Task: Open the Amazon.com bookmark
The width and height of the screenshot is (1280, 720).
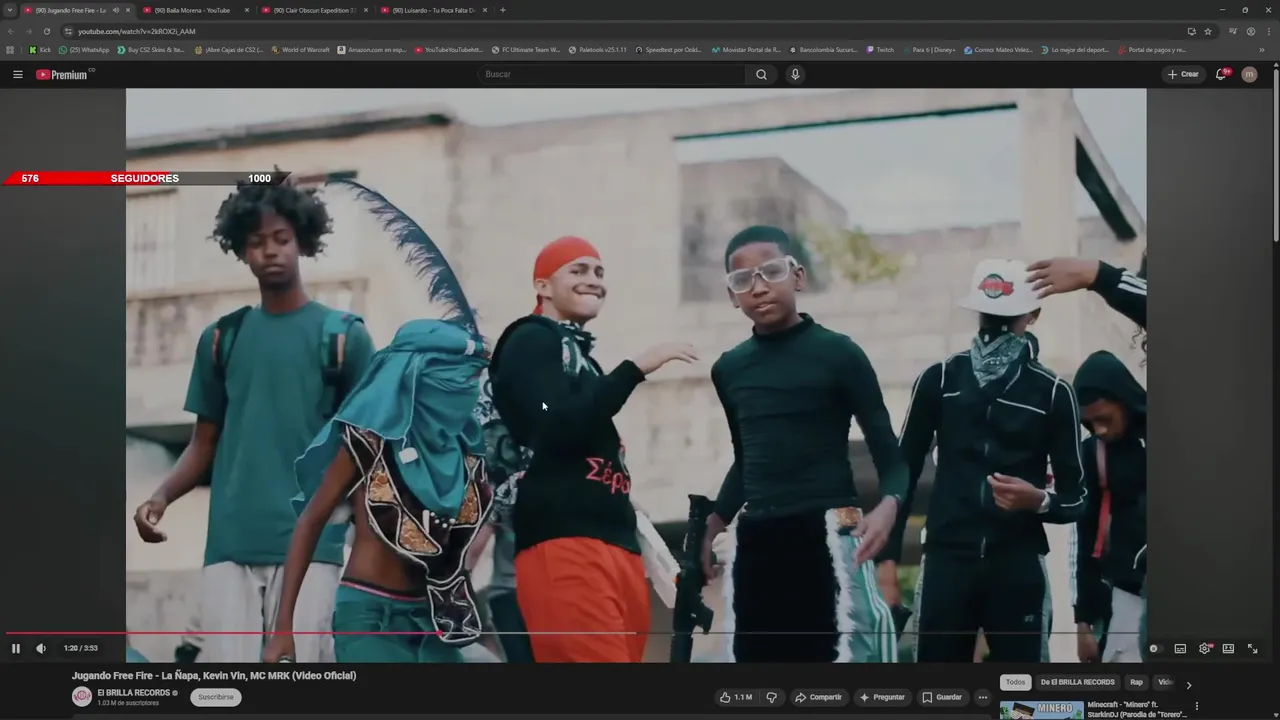Action: [x=372, y=49]
